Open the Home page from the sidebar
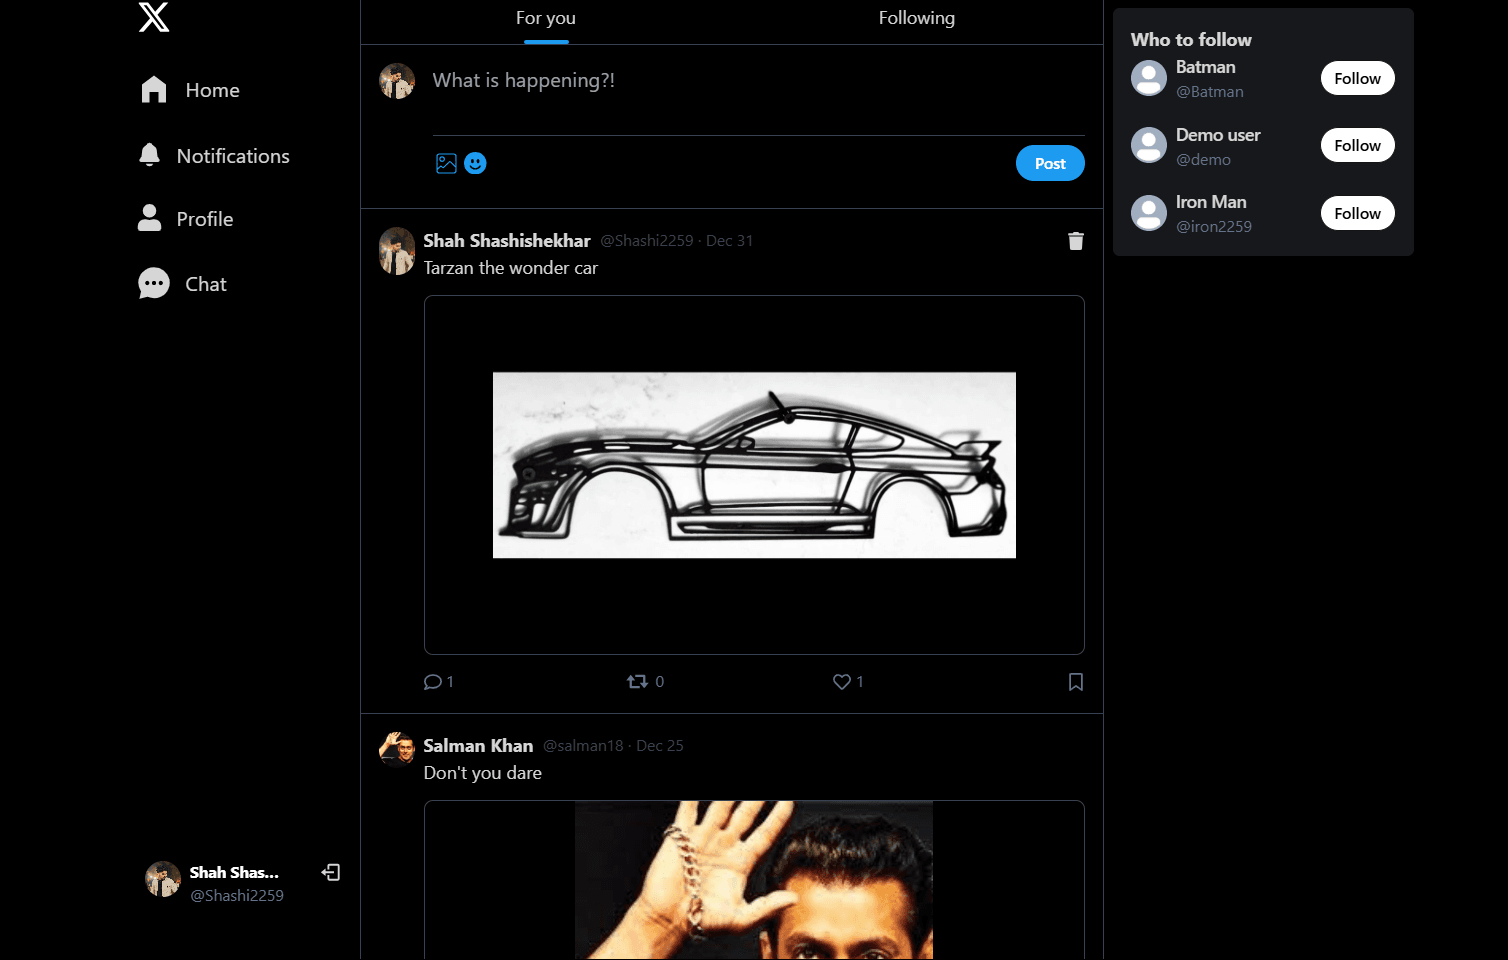Screen dimensions: 1508x960 point(190,90)
